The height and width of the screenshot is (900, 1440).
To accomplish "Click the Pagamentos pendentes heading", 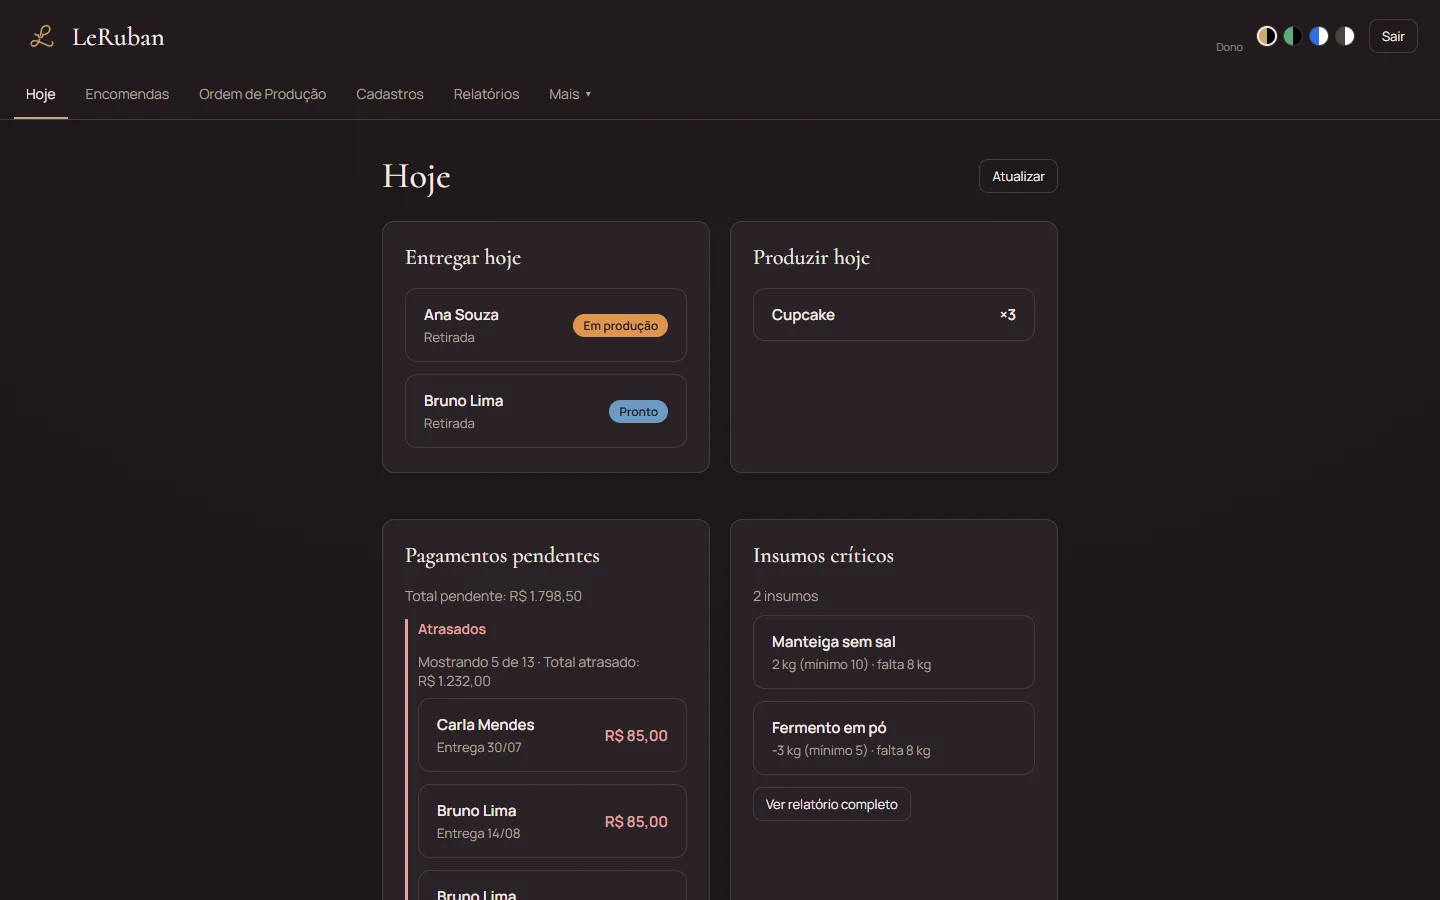I will click(x=502, y=556).
